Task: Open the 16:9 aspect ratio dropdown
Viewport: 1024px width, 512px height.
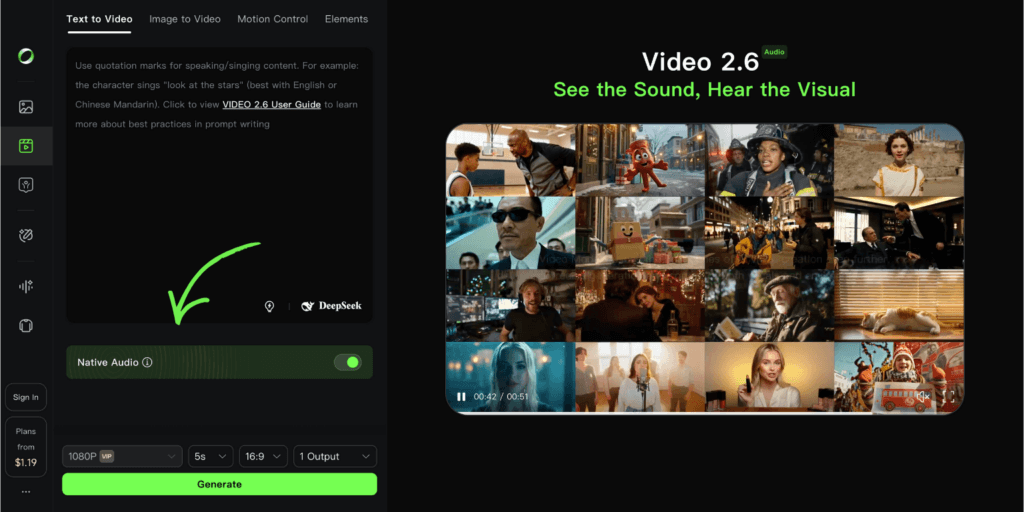Action: (x=263, y=456)
